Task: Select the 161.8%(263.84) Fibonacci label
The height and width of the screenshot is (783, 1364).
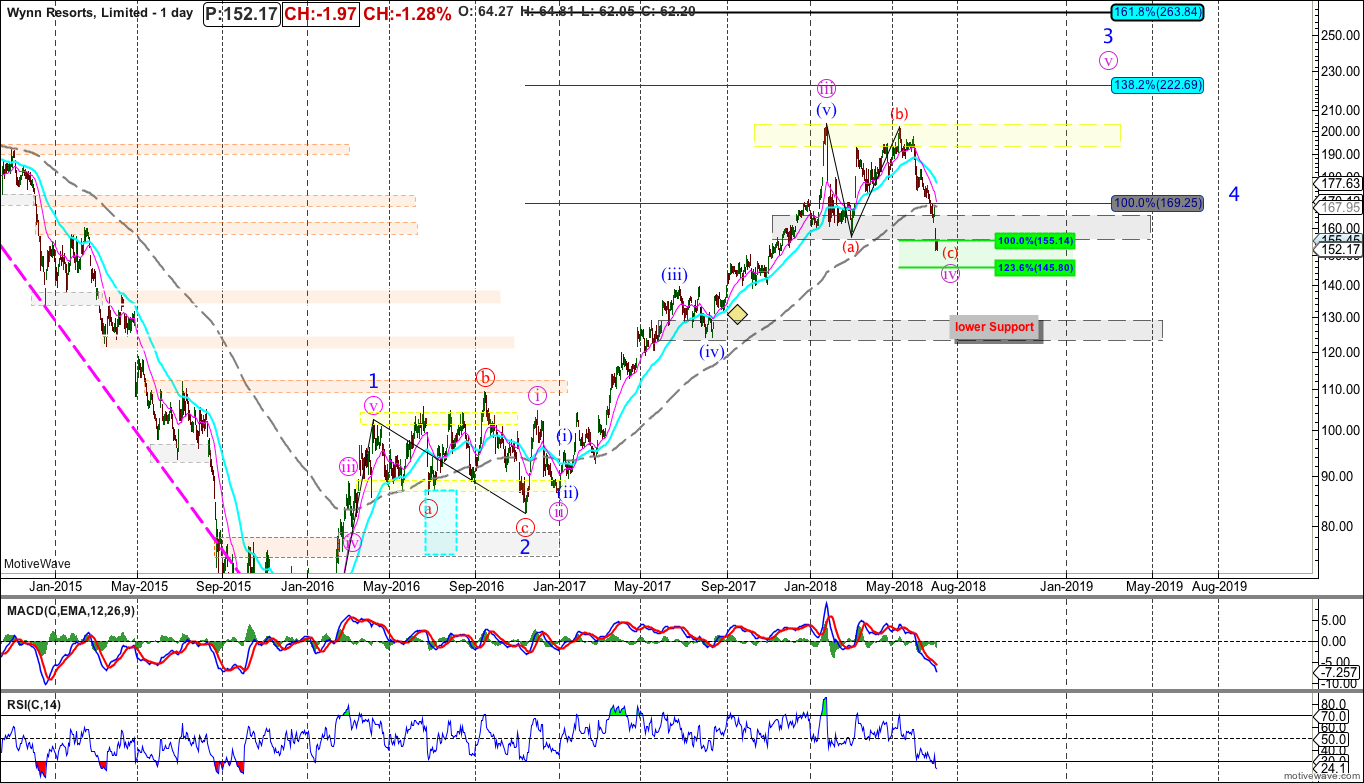Action: pyautogui.click(x=1157, y=12)
